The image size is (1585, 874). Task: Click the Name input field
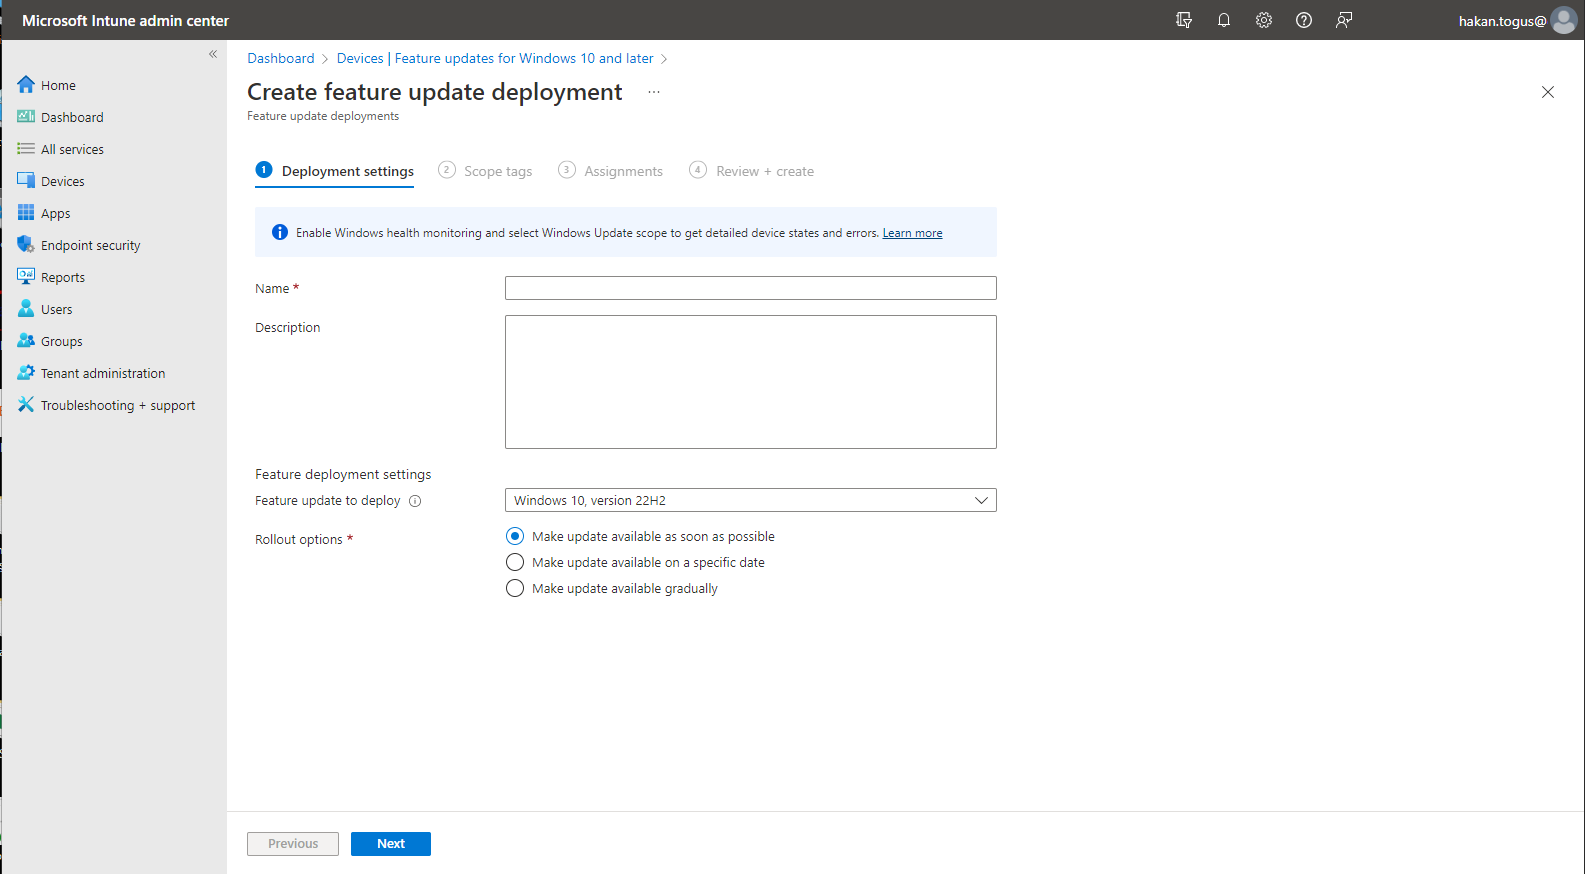coord(751,288)
